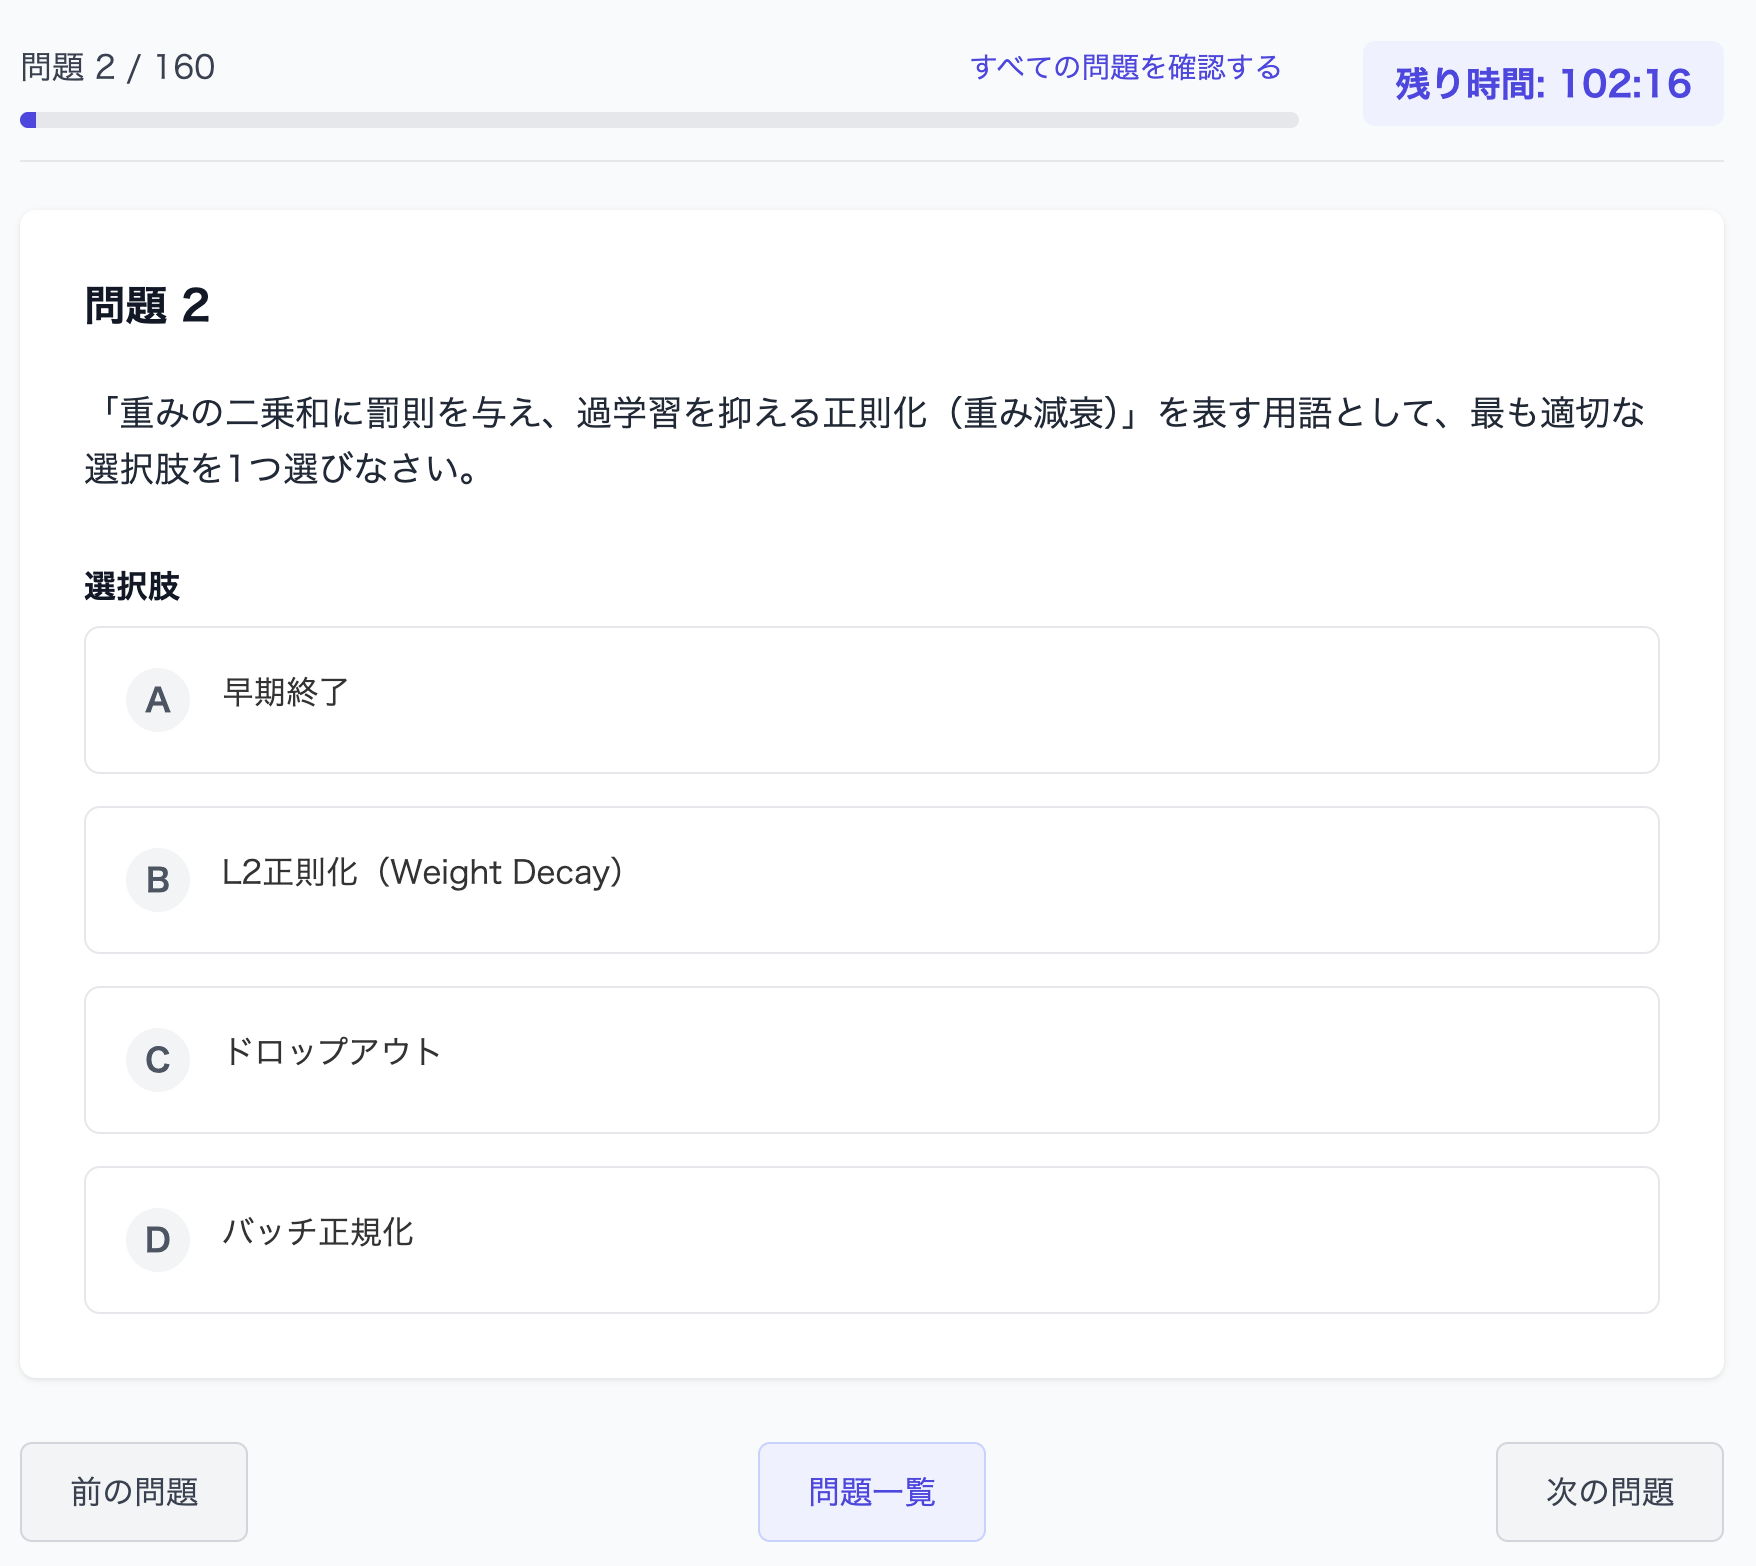The image size is (1756, 1566).
Task: Select the letter badge A icon
Action: (x=157, y=699)
